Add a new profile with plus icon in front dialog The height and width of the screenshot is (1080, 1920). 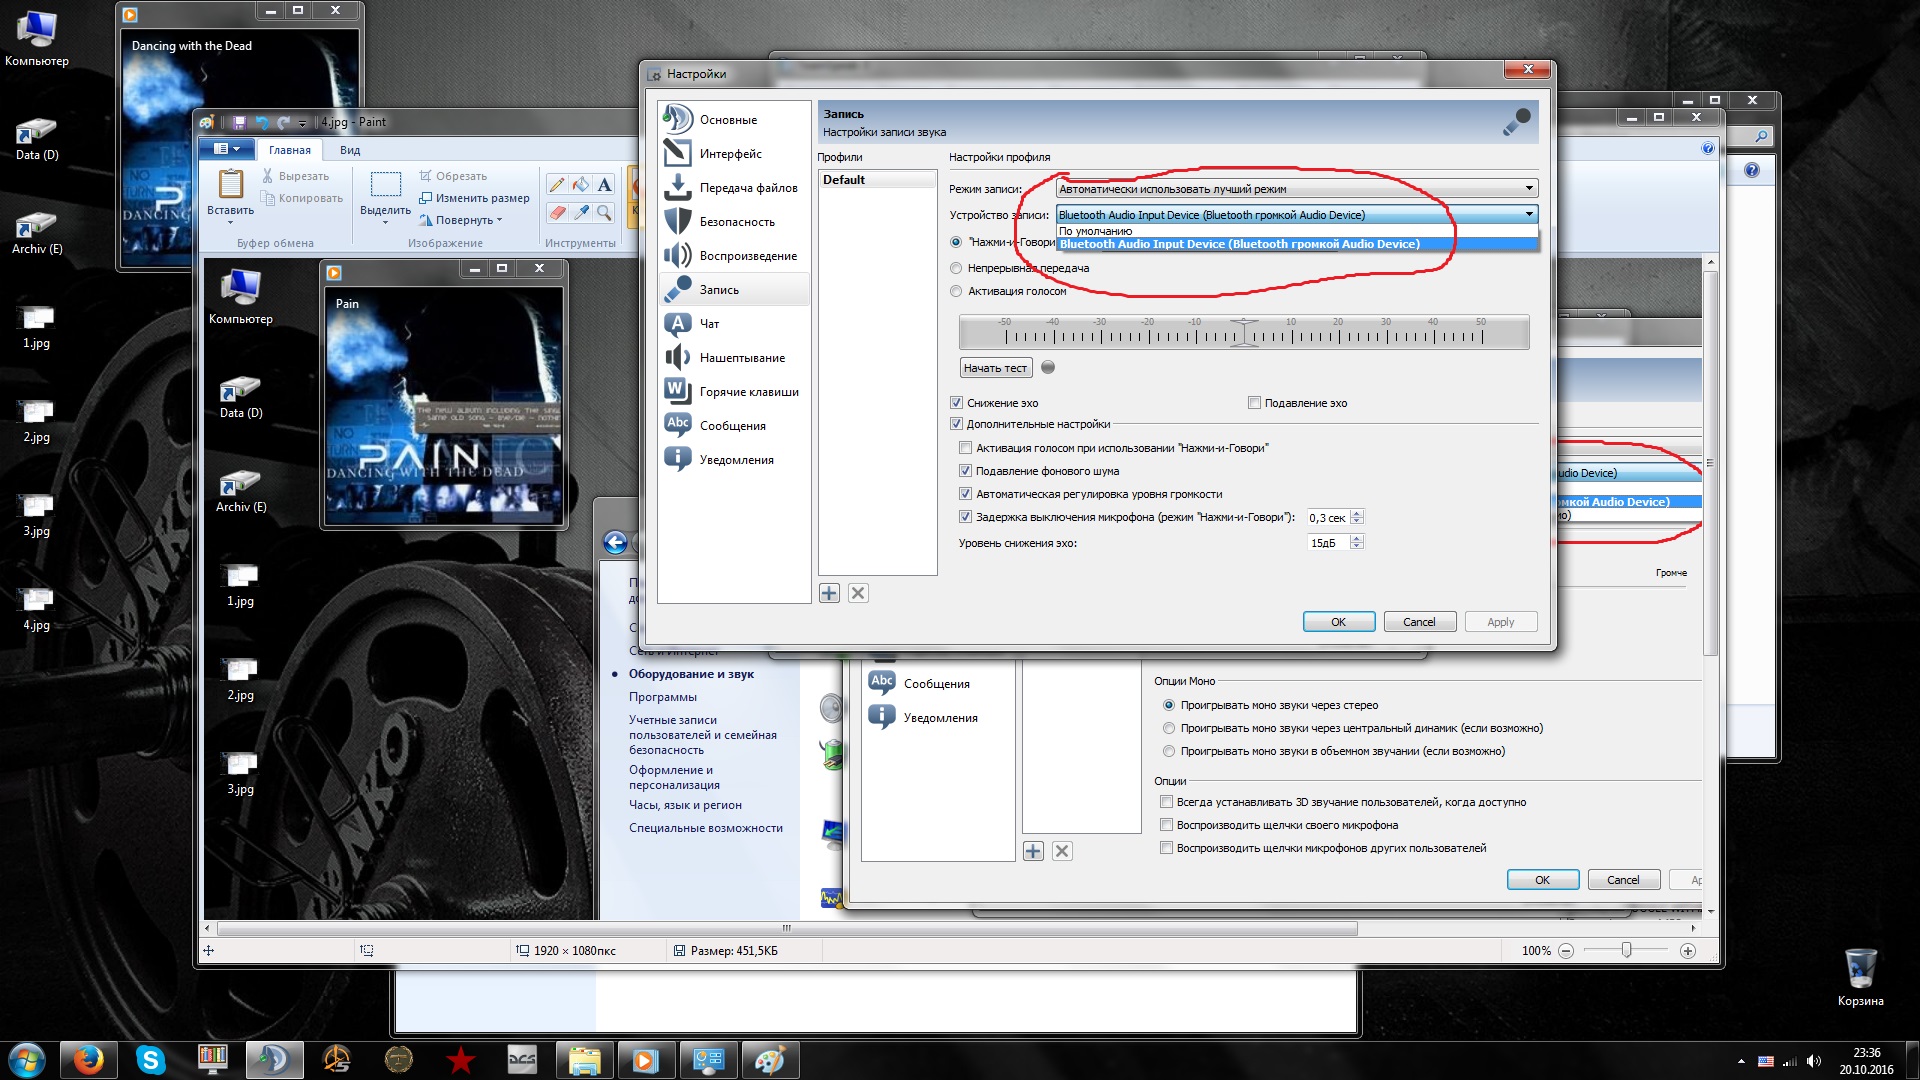[829, 593]
